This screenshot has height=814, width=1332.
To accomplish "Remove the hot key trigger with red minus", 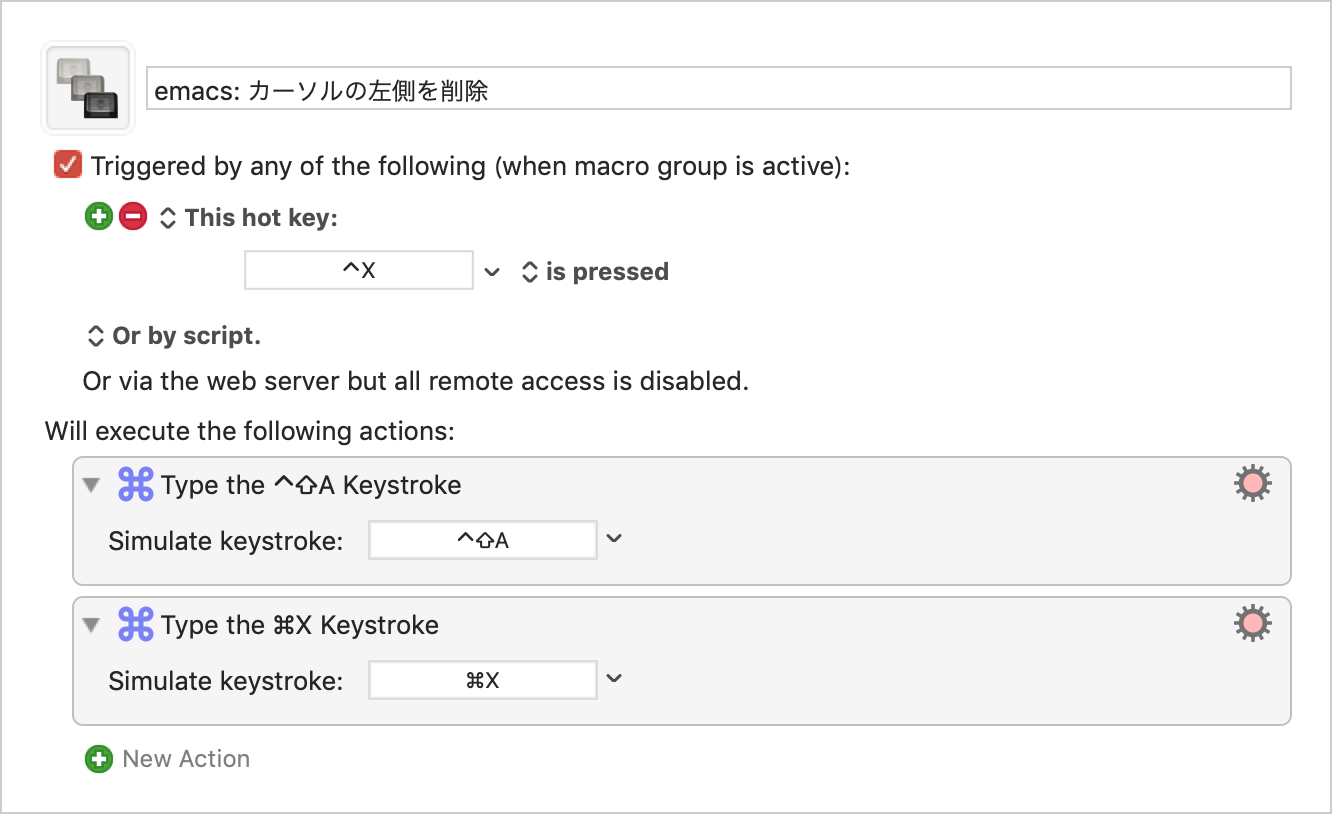I will coord(132,217).
